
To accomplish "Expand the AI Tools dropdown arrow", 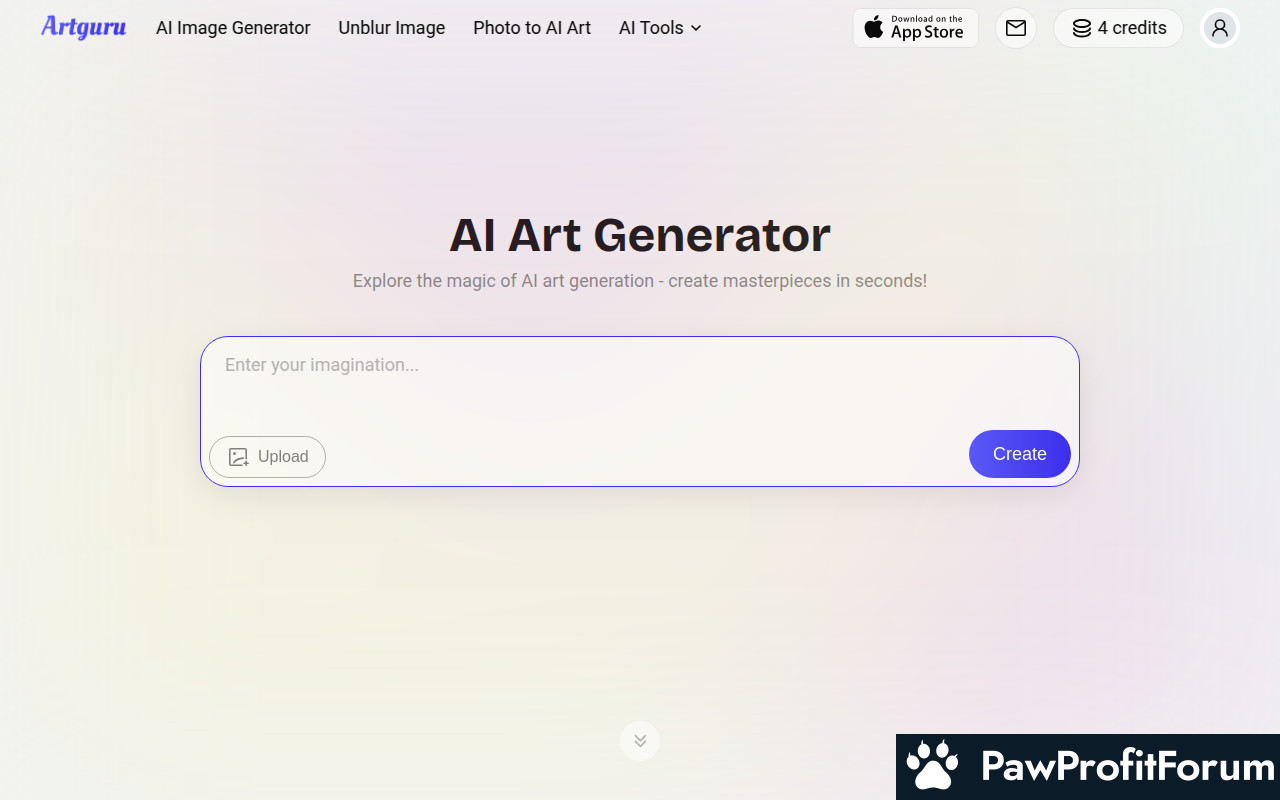I will pyautogui.click(x=696, y=28).
